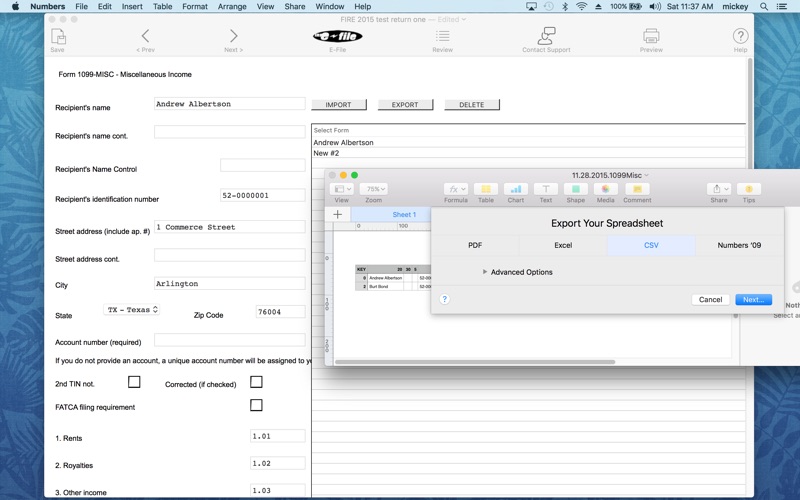Open the State dropdown TX - Texas
The image size is (800, 500).
[132, 310]
